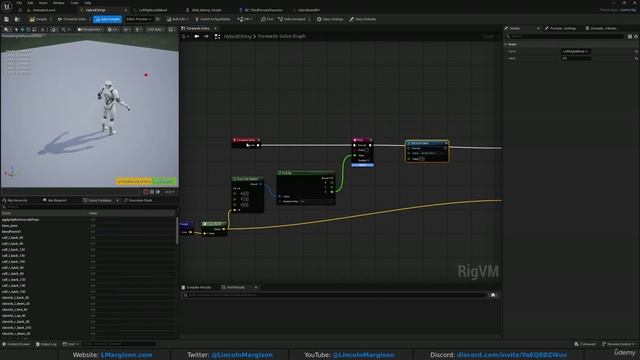Open the Diff dropdown
The height and width of the screenshot is (360, 640).
click(x=245, y=19)
